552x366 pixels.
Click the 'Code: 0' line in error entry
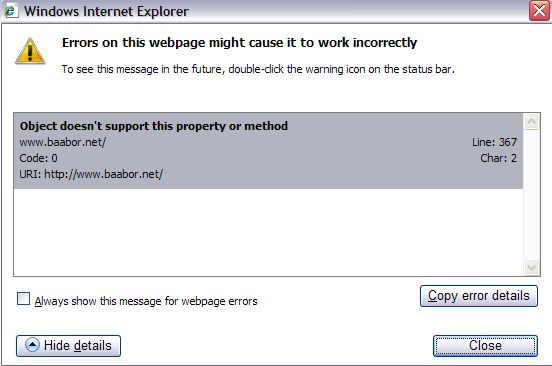(38, 158)
